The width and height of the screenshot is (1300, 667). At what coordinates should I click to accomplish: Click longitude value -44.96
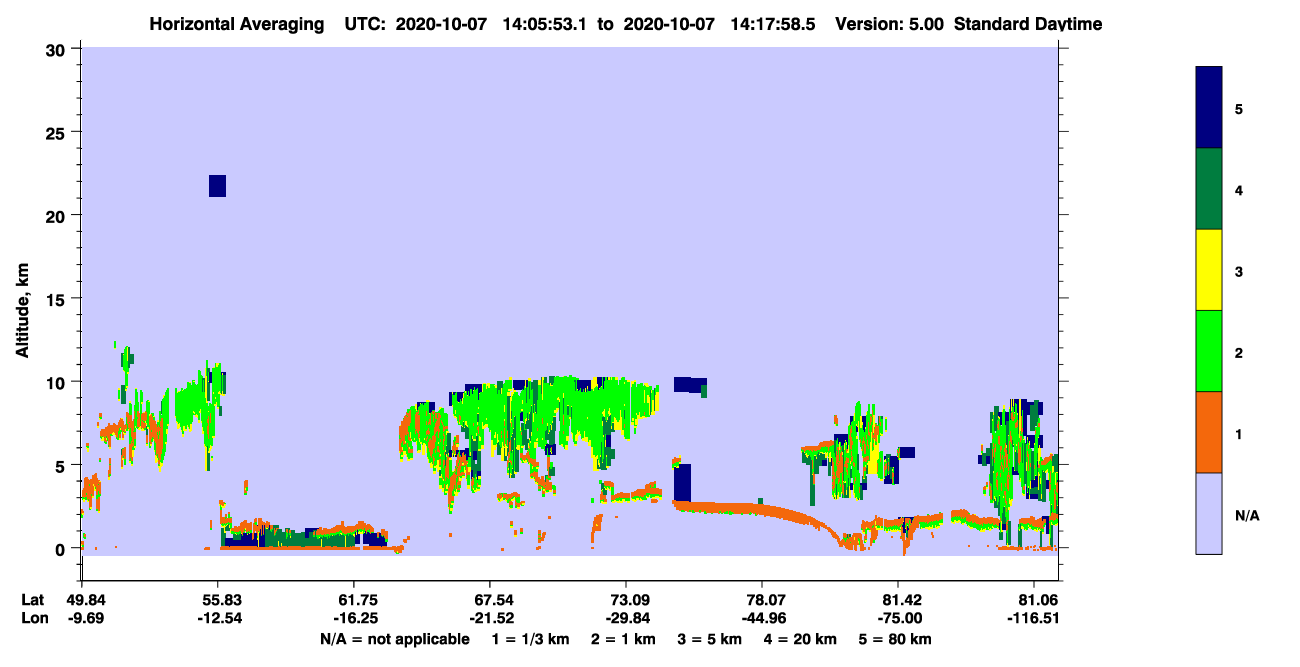pos(762,618)
